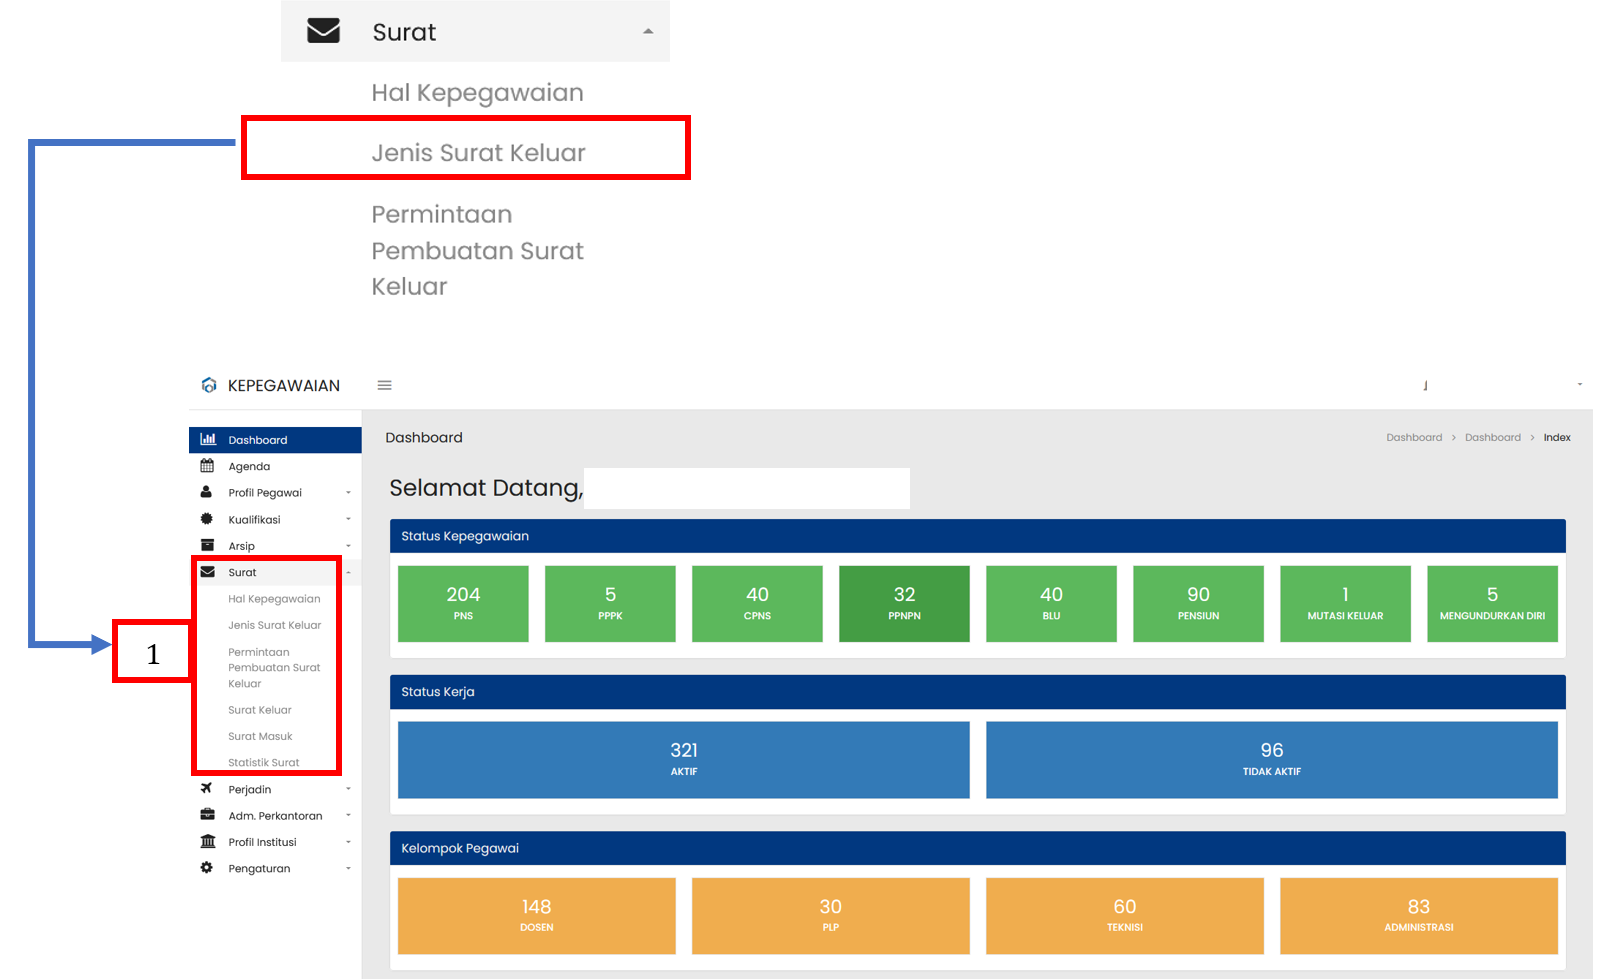The image size is (1606, 979).
Task: Click the Agenda calendar icon
Action: (x=207, y=466)
